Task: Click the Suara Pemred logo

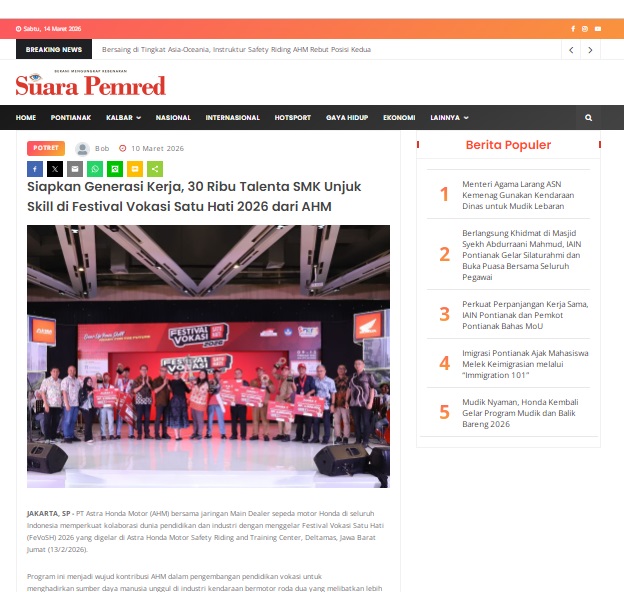Action: coord(90,86)
